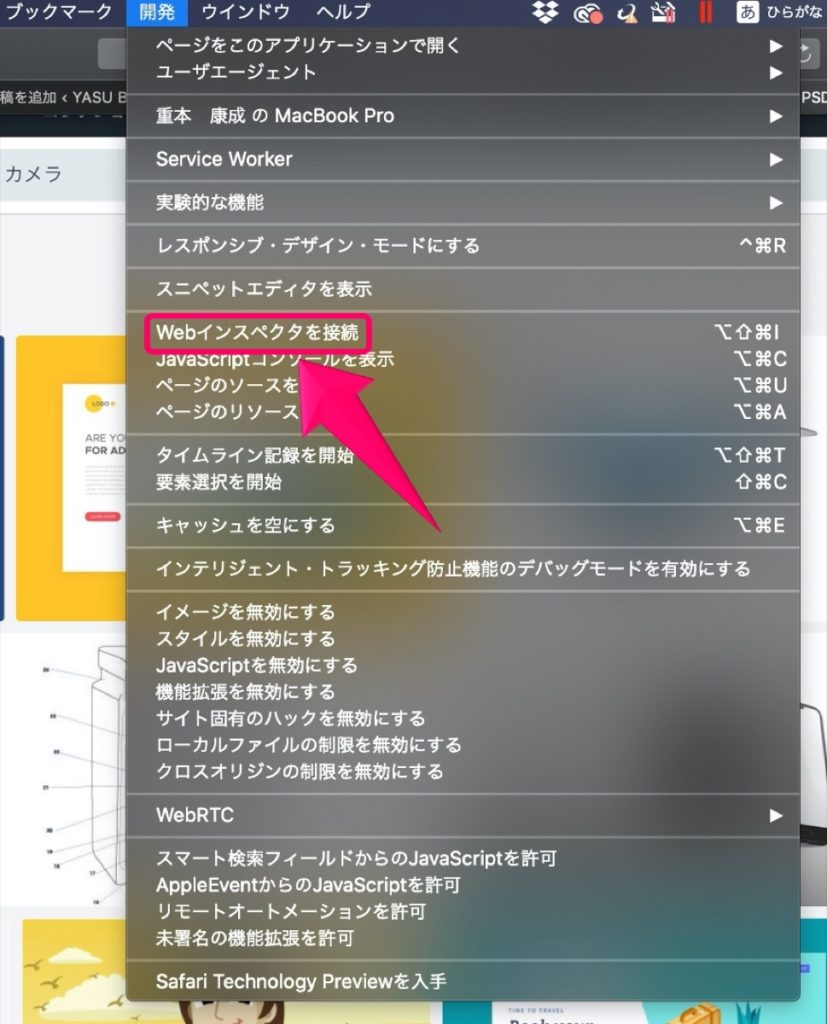Select the 稿を追加 ‹ YASU browser tab
The height and width of the screenshot is (1024, 827).
coord(63,97)
